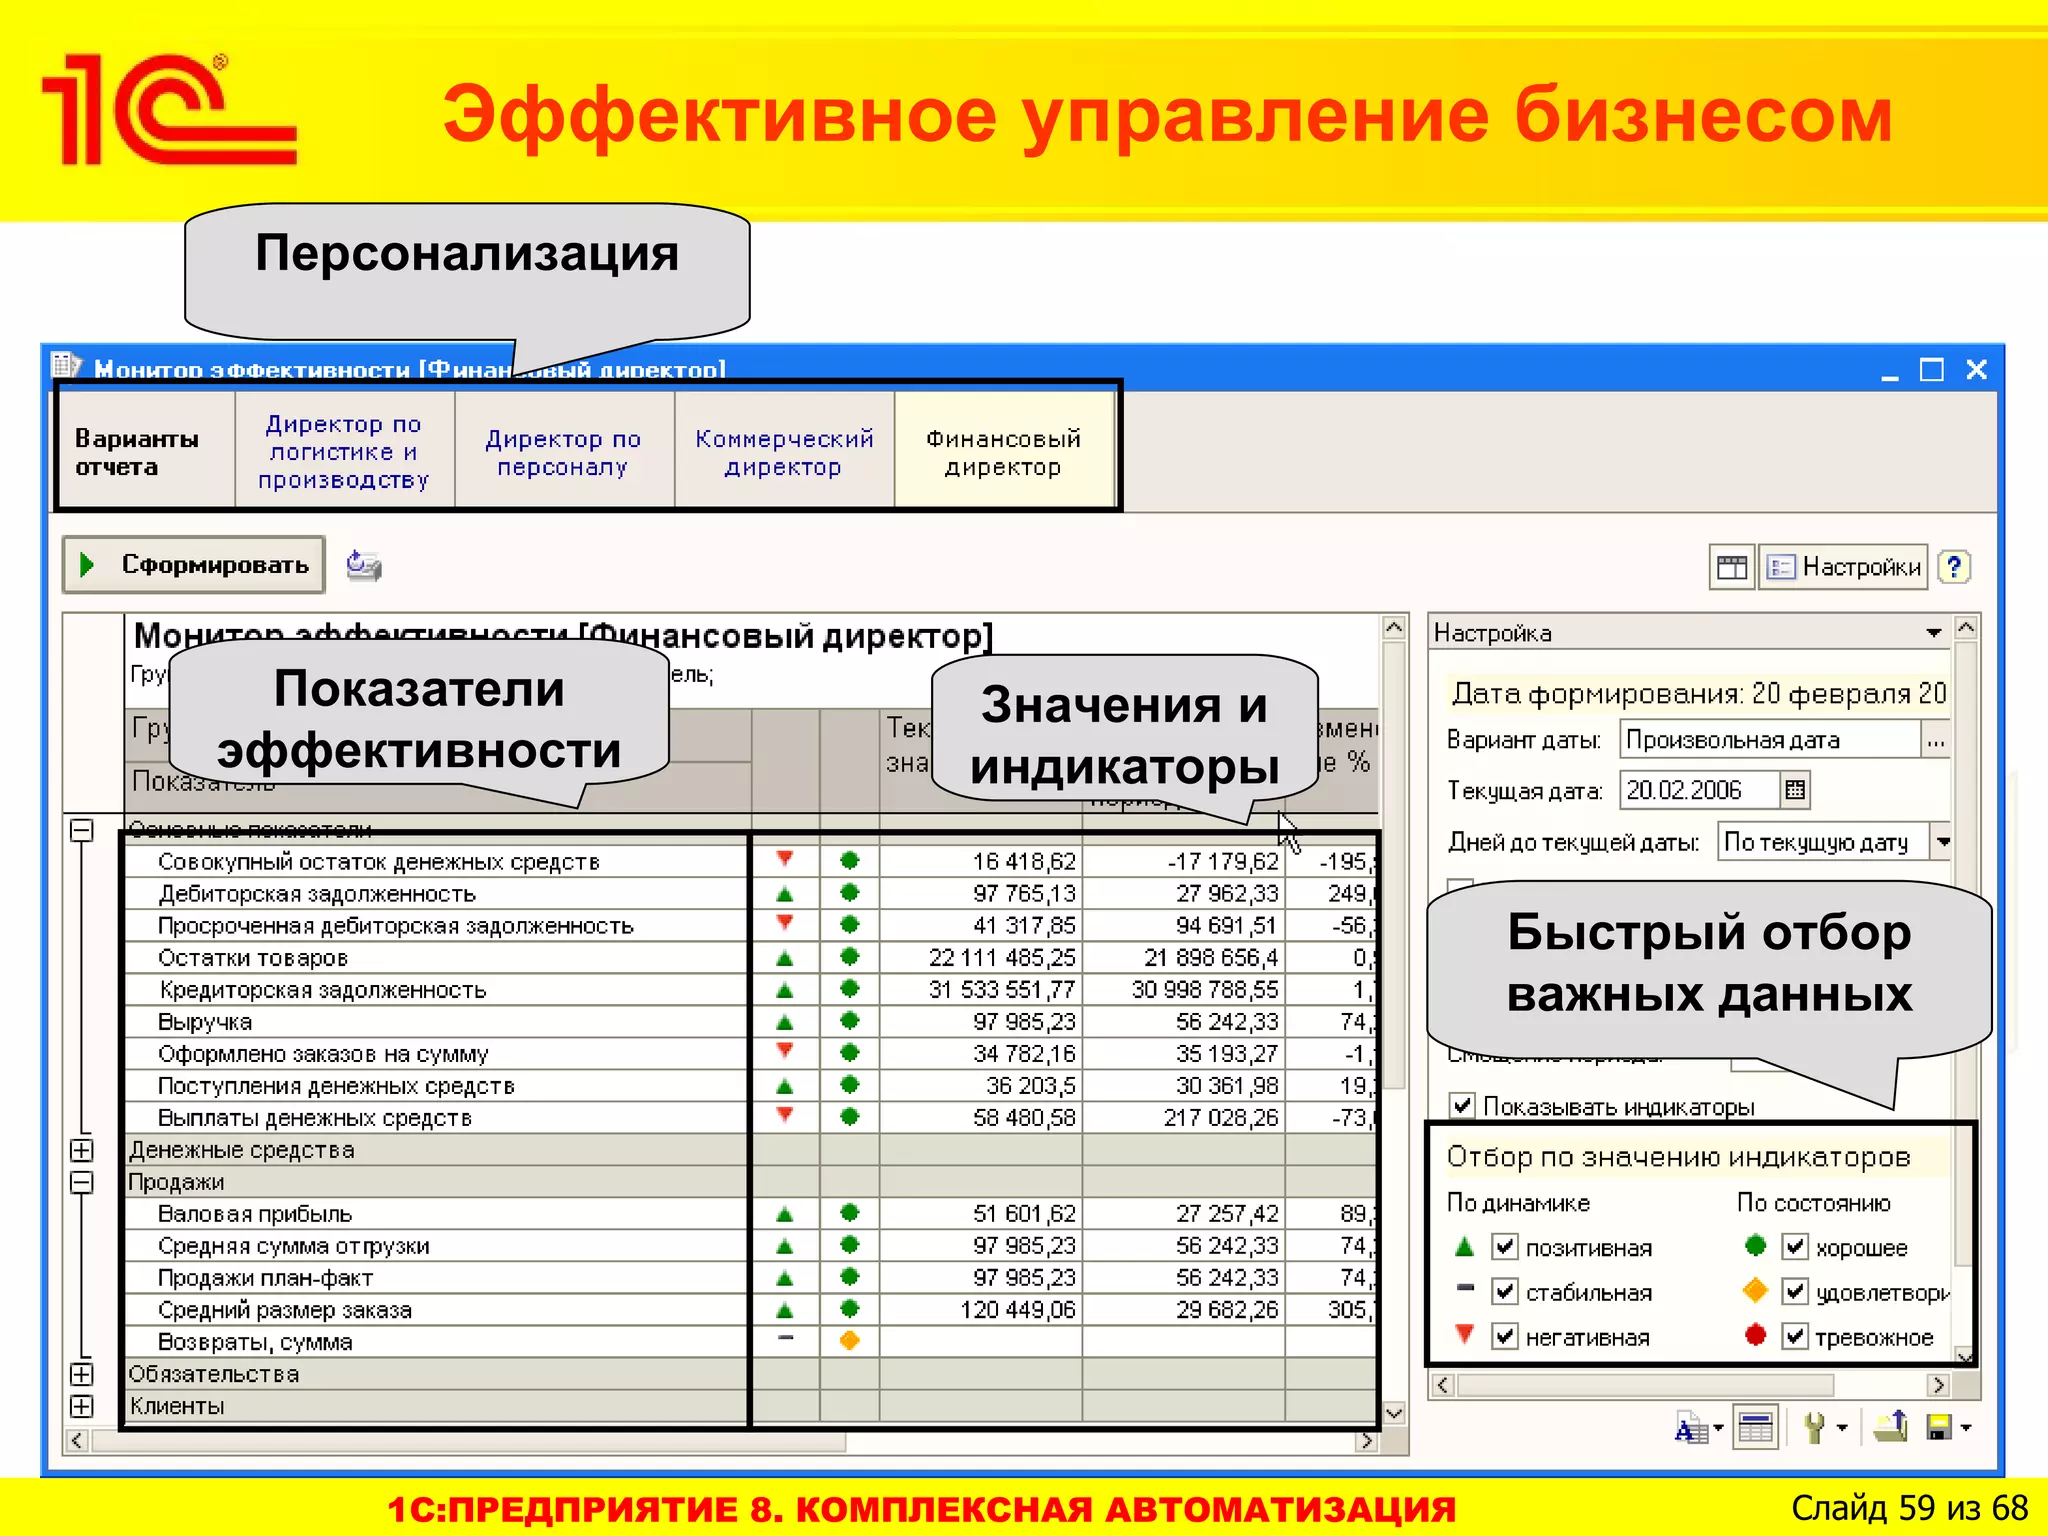The height and width of the screenshot is (1536, 2048).
Task: Open help with the question mark icon
Action: (x=1954, y=568)
